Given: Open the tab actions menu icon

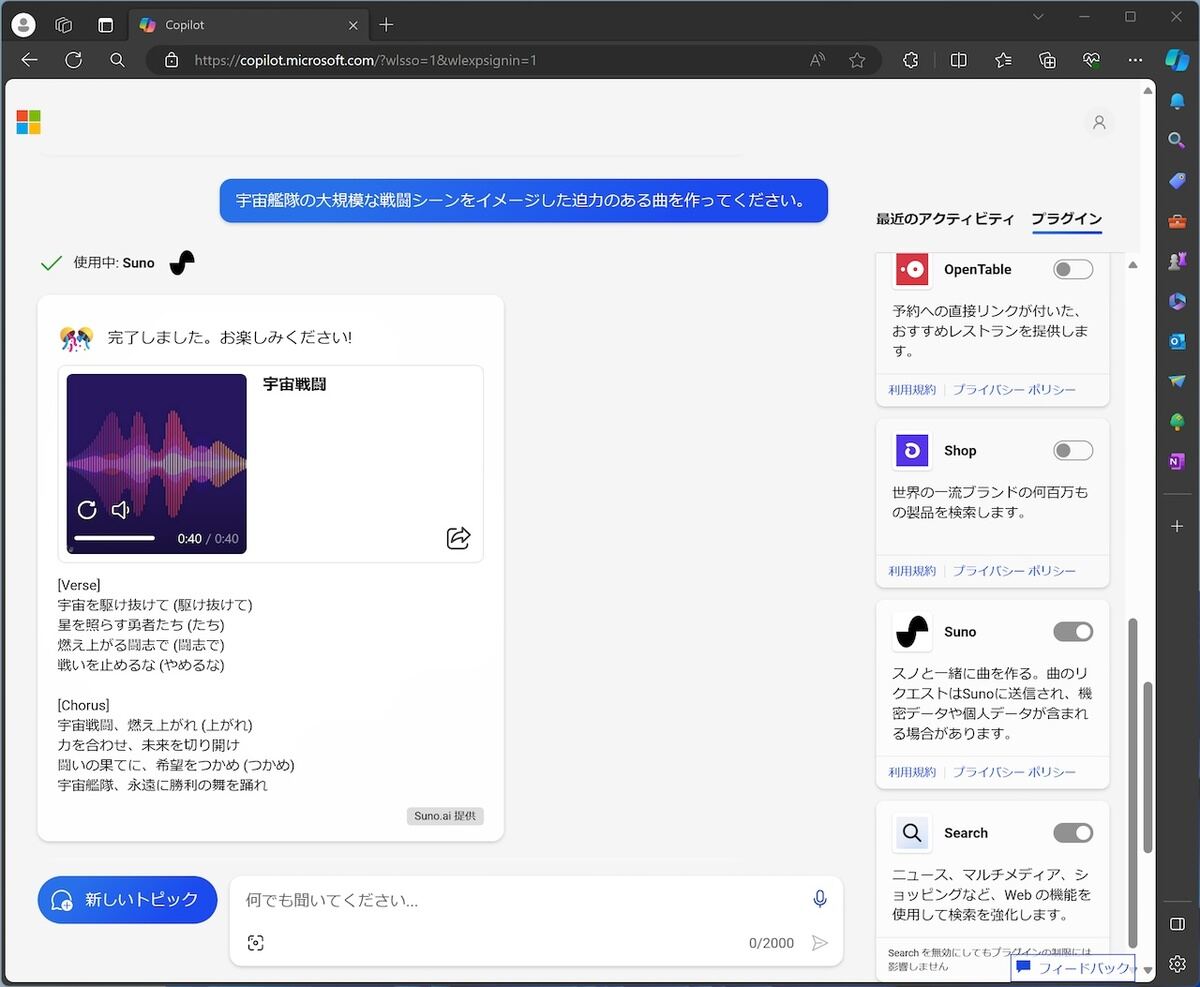Looking at the screenshot, I should [x=105, y=25].
